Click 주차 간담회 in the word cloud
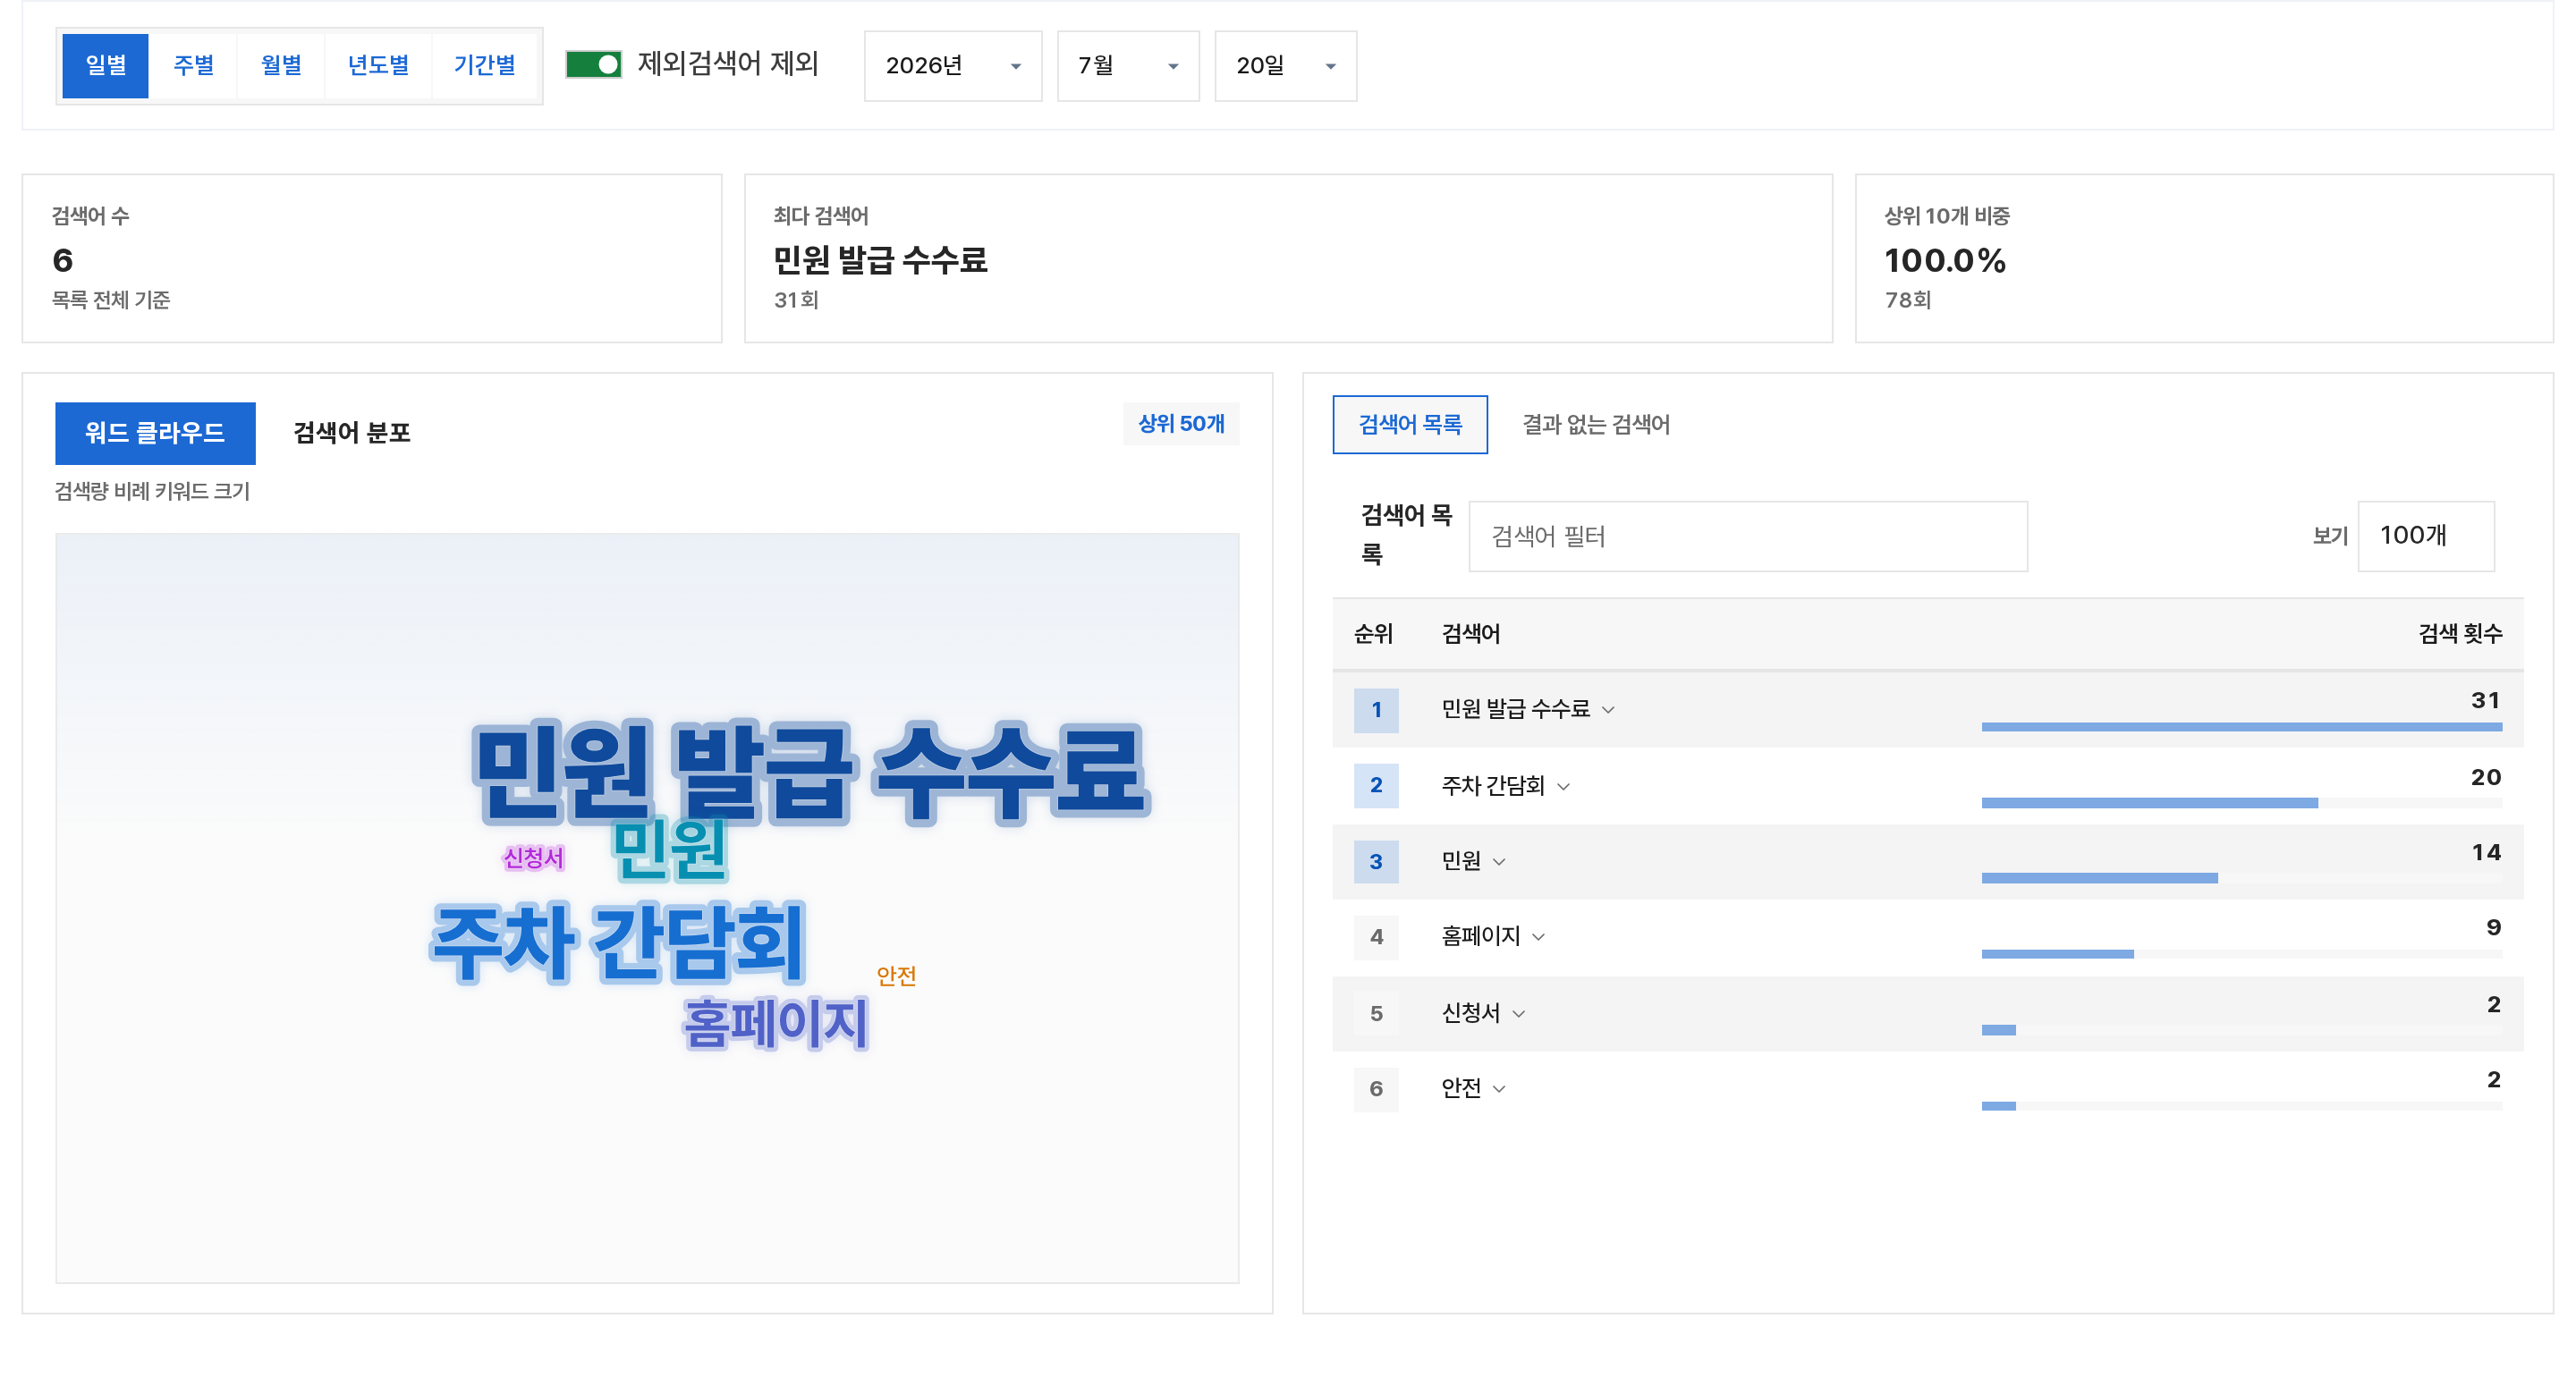The height and width of the screenshot is (1386, 2576). 618,942
